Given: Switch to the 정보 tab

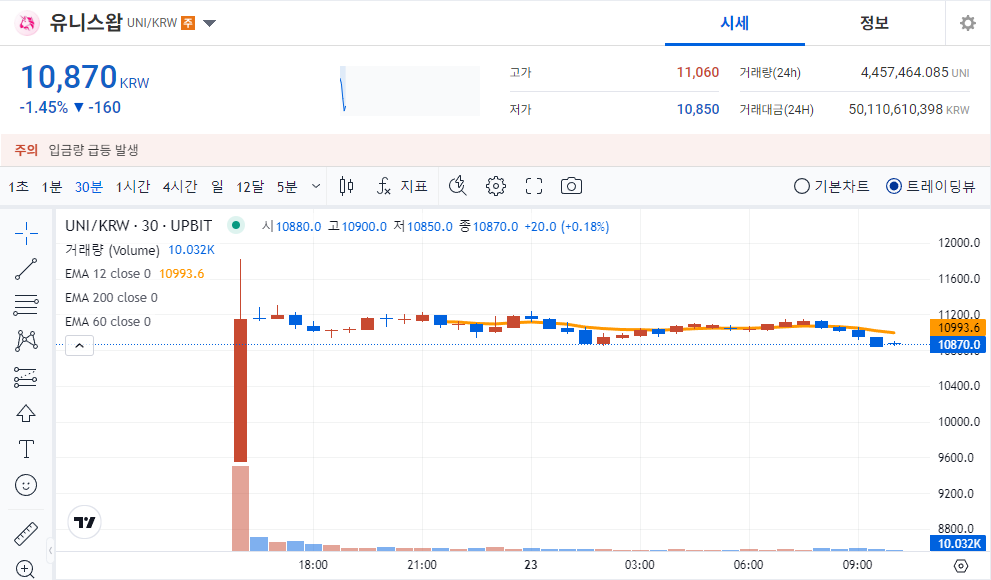Looking at the screenshot, I should [x=874, y=23].
